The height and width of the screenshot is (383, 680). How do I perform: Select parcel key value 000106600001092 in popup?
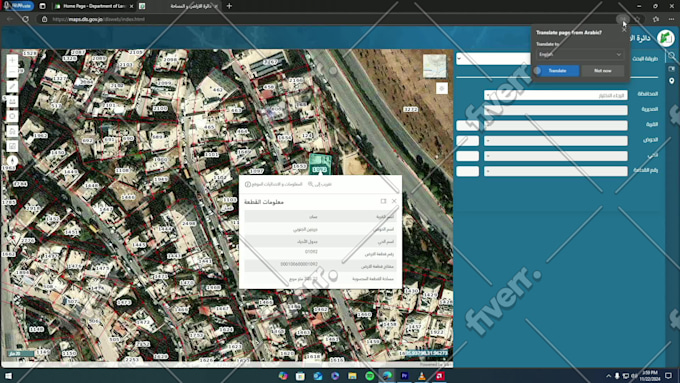pos(299,264)
